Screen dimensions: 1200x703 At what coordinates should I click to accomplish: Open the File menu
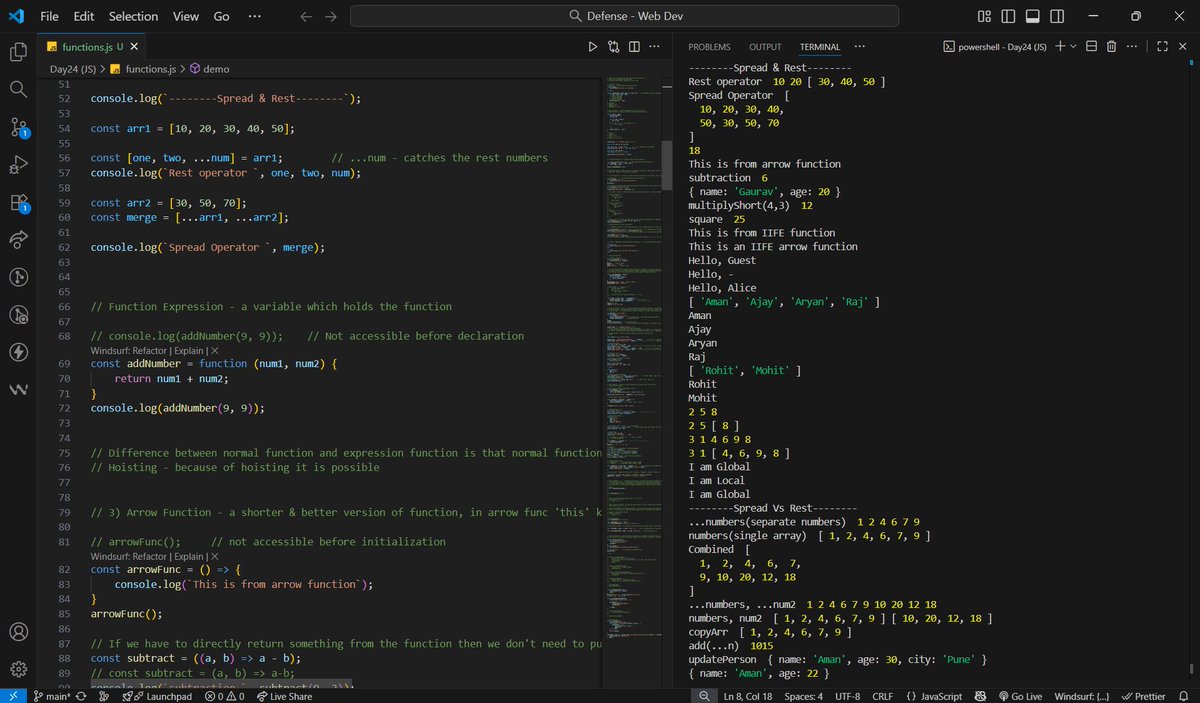[x=49, y=16]
